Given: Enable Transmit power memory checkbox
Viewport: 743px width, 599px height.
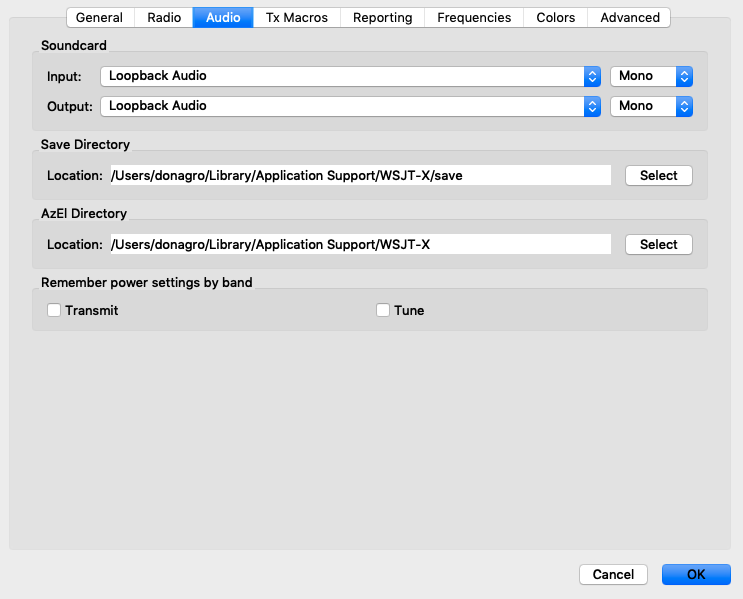Looking at the screenshot, I should coord(54,311).
